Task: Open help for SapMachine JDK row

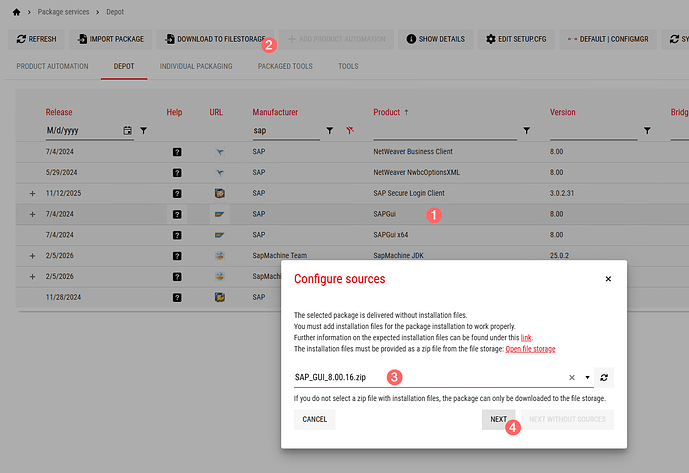Action: coord(177,256)
